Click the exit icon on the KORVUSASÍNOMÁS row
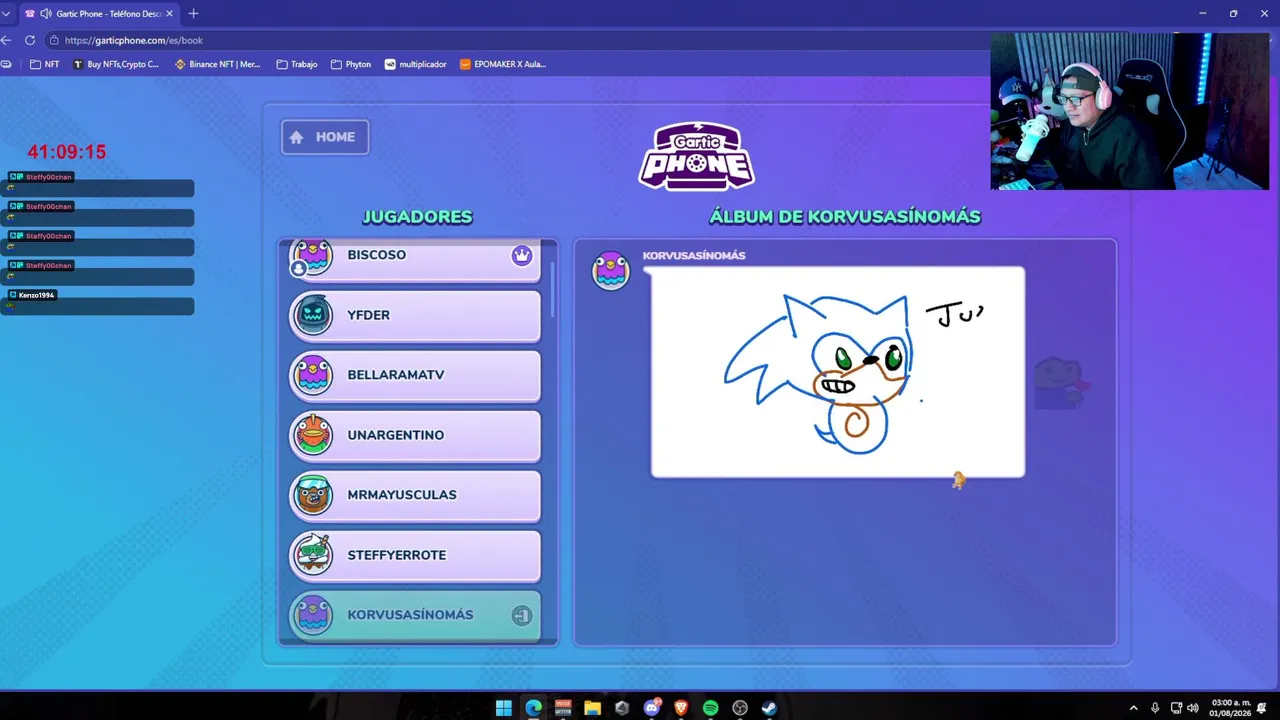1280x720 pixels. pos(522,615)
